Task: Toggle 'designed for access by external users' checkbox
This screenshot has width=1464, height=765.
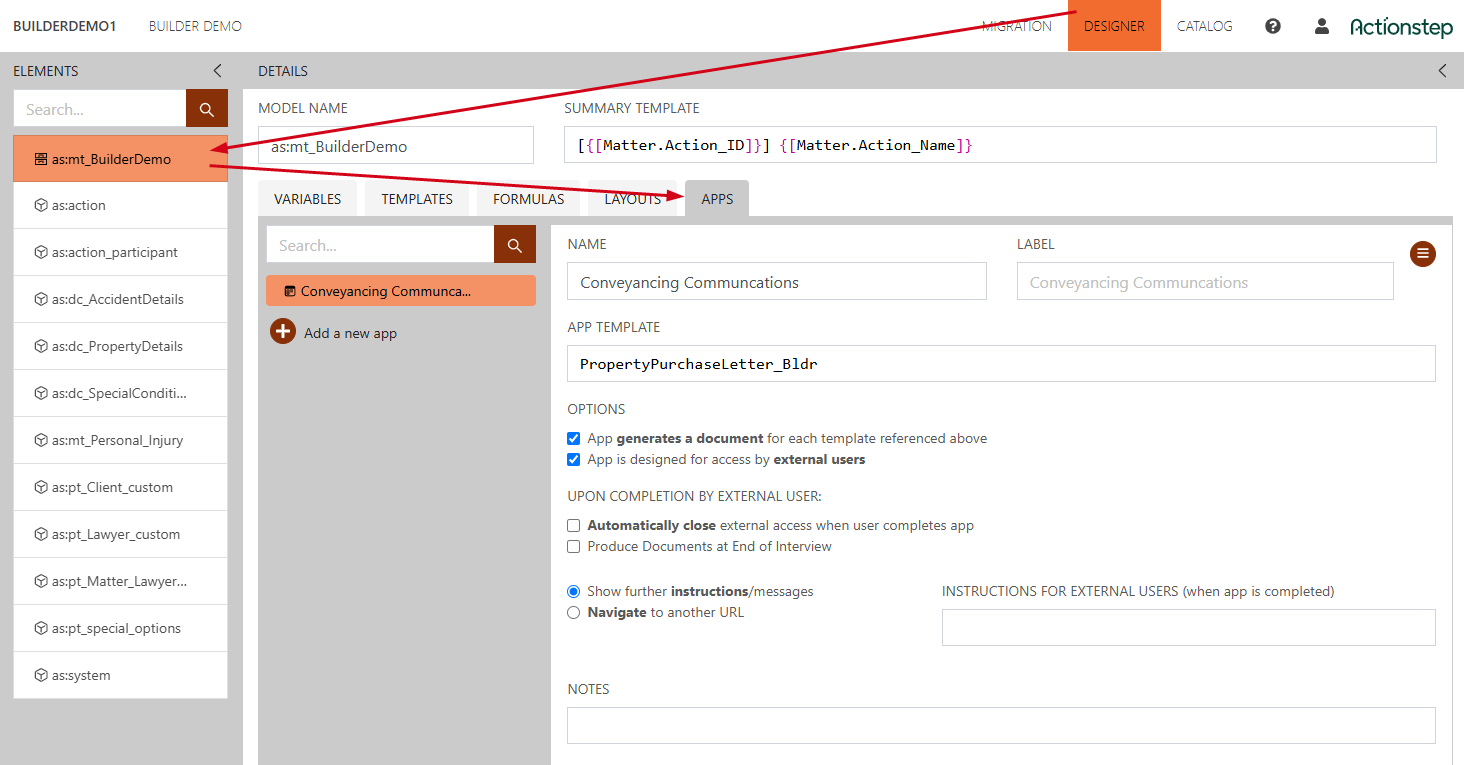Action: click(x=573, y=459)
